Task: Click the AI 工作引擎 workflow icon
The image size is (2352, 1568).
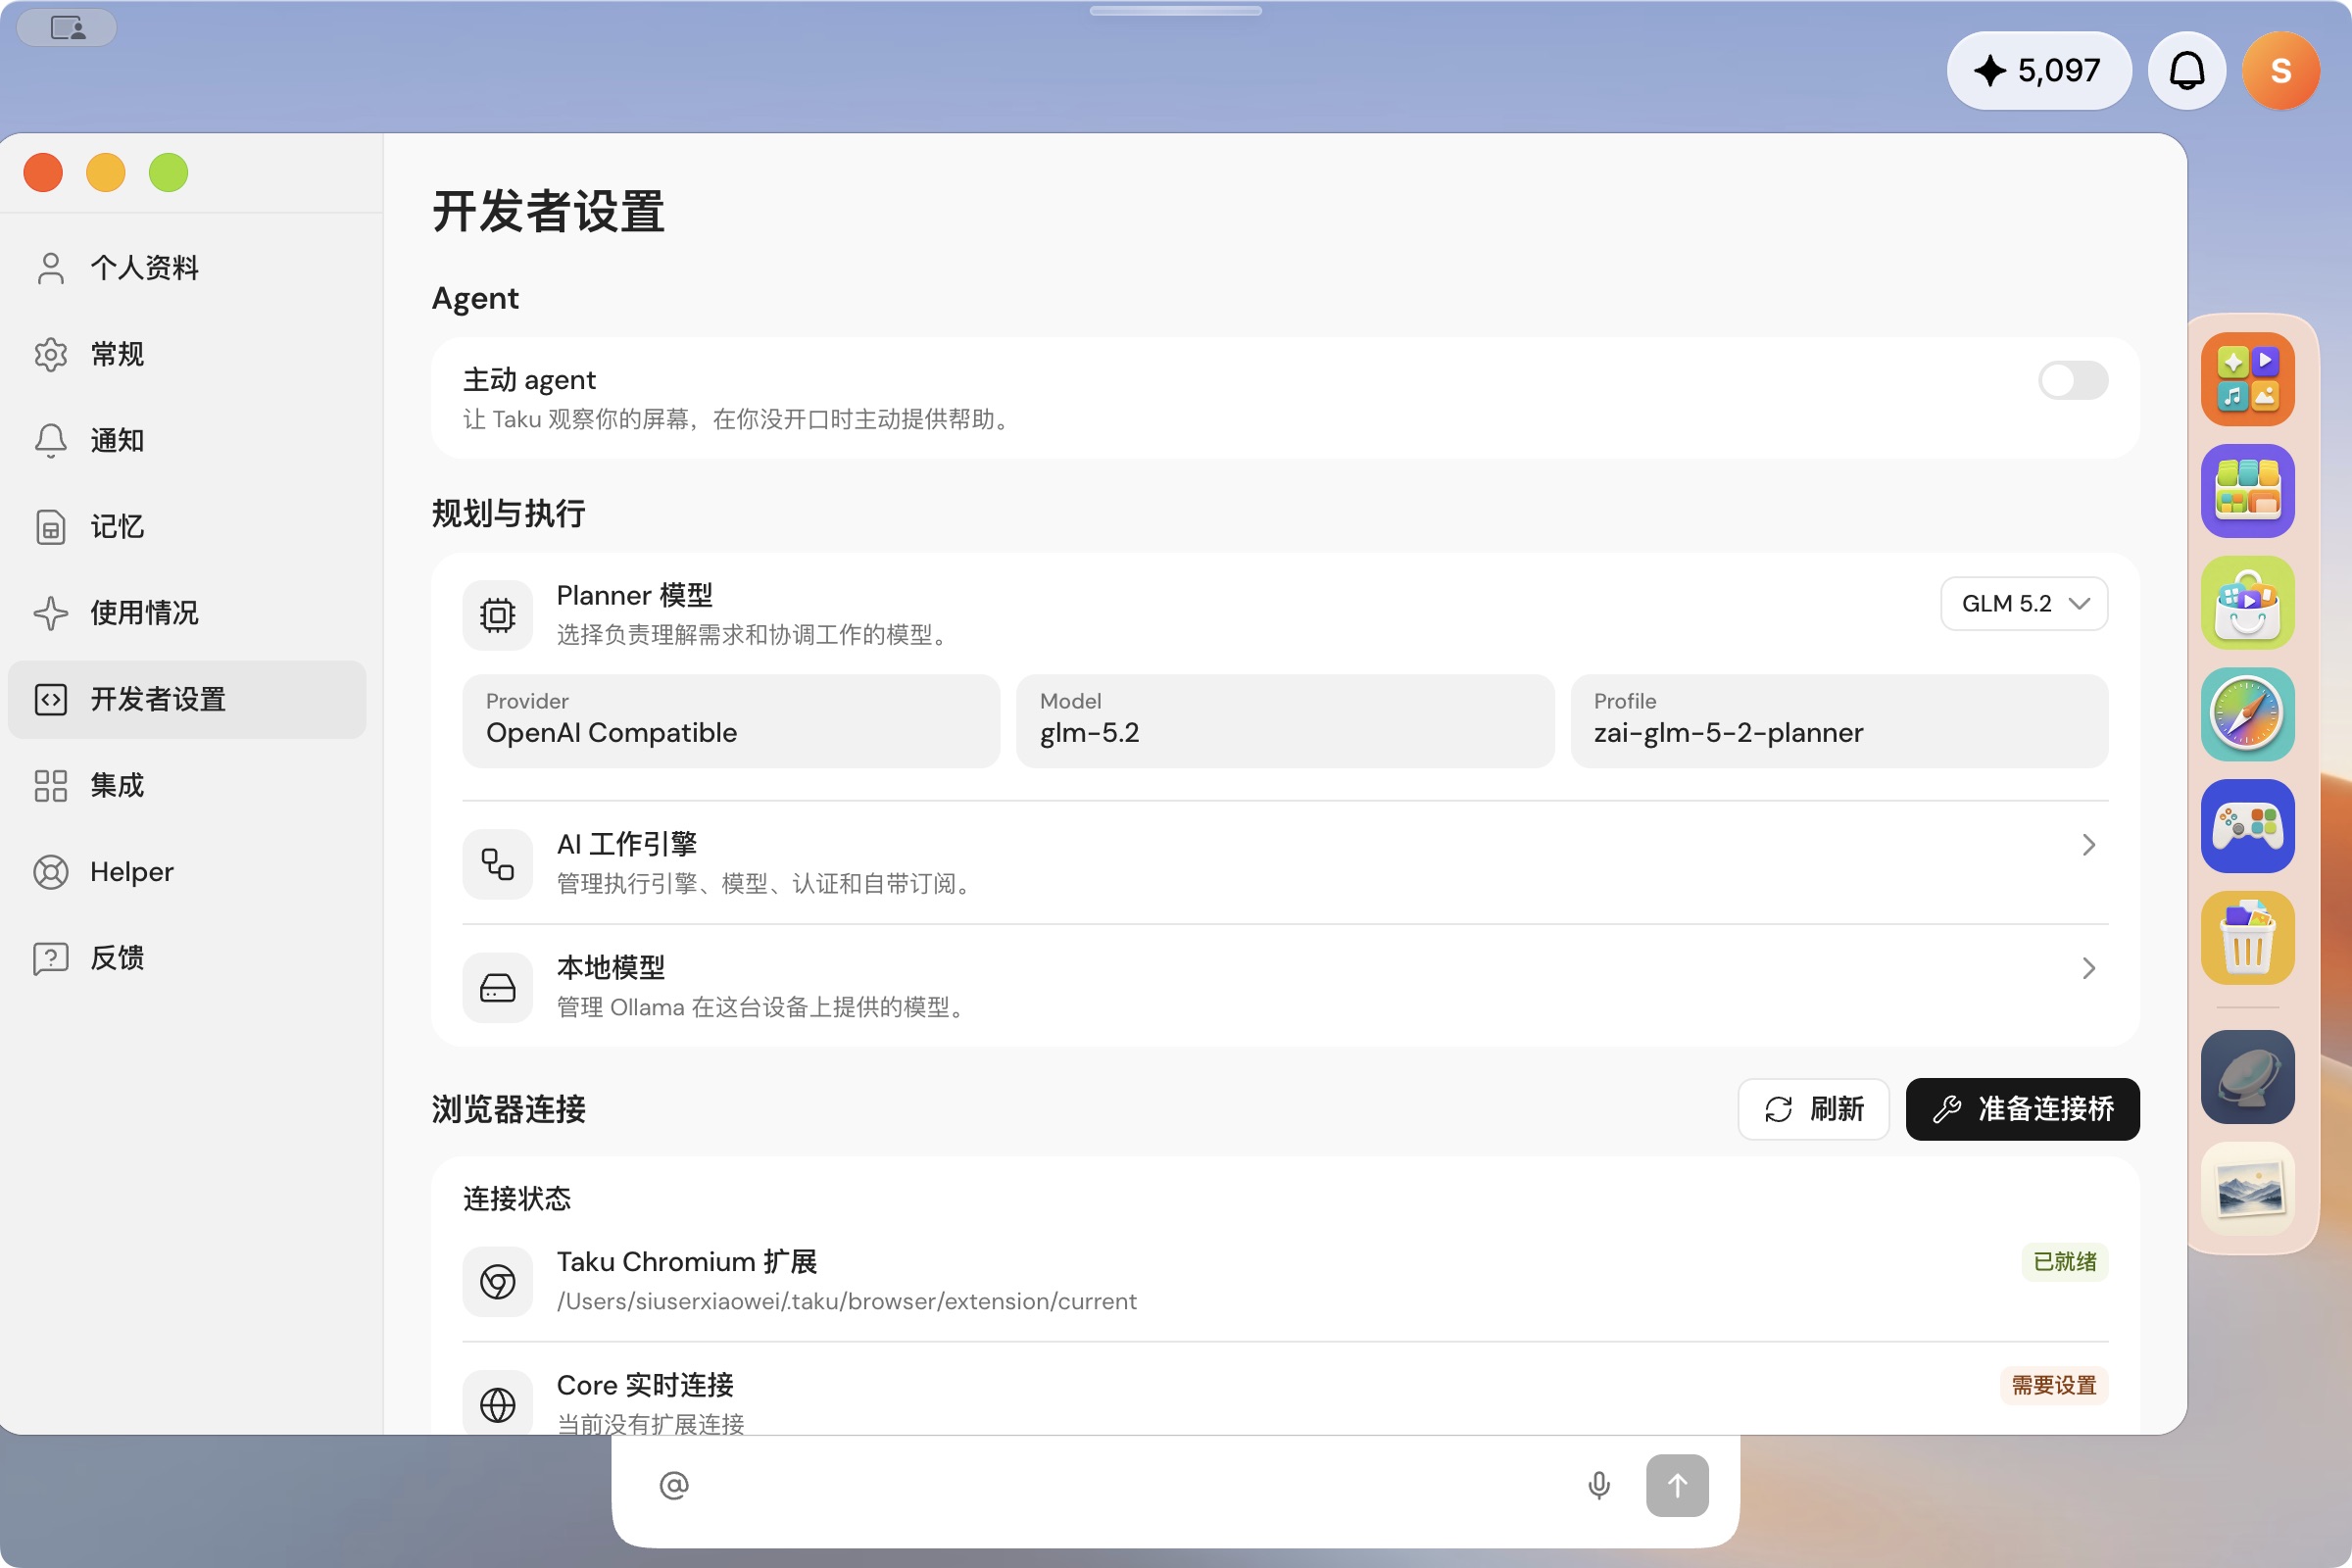Action: [497, 864]
